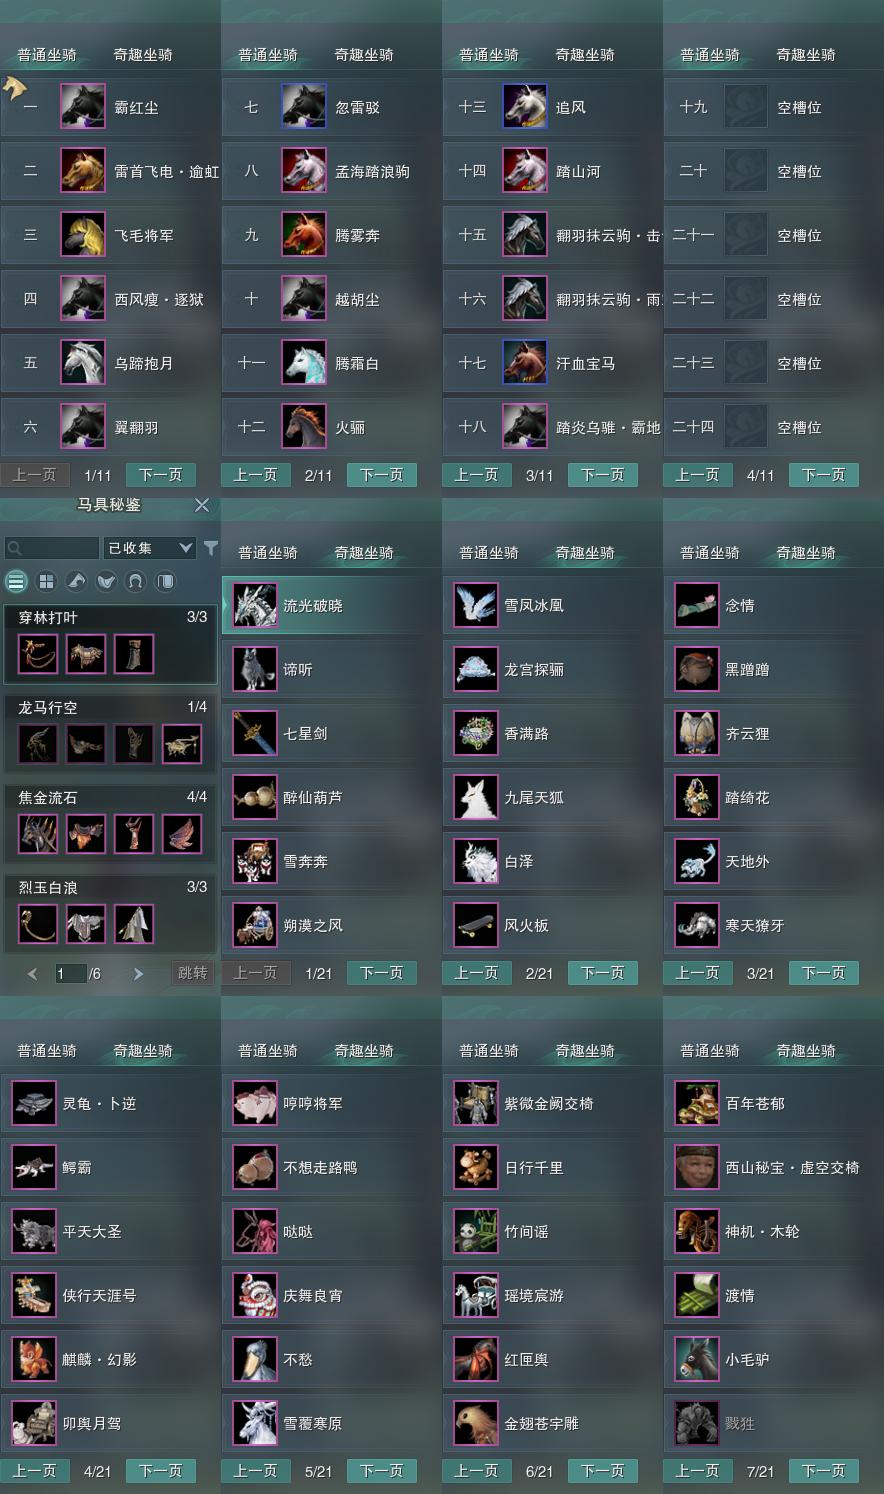The width and height of the screenshot is (884, 1494).
Task: Pick the 风火板 skateboard mount icon
Action: coord(475,926)
